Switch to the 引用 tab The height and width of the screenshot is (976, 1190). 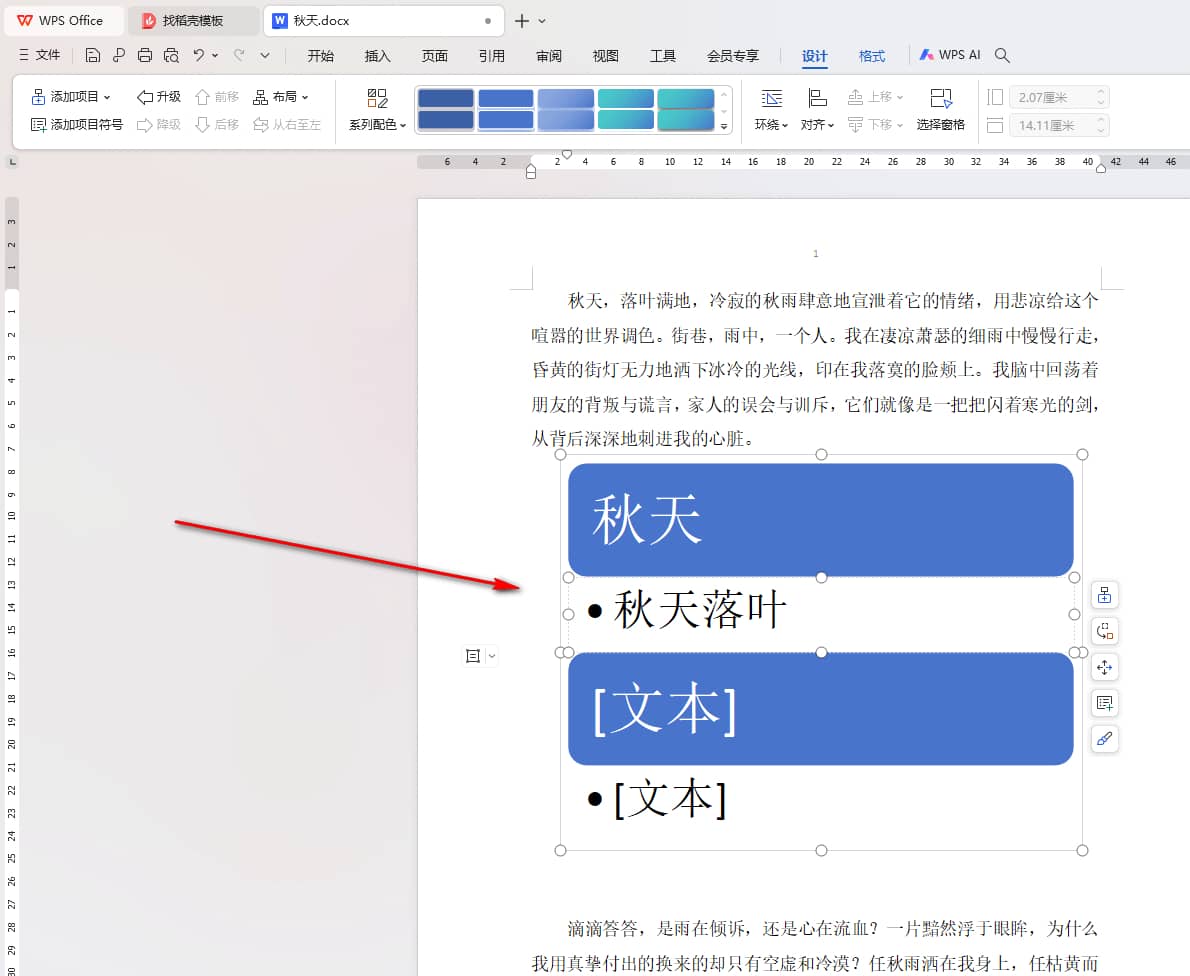pos(492,55)
